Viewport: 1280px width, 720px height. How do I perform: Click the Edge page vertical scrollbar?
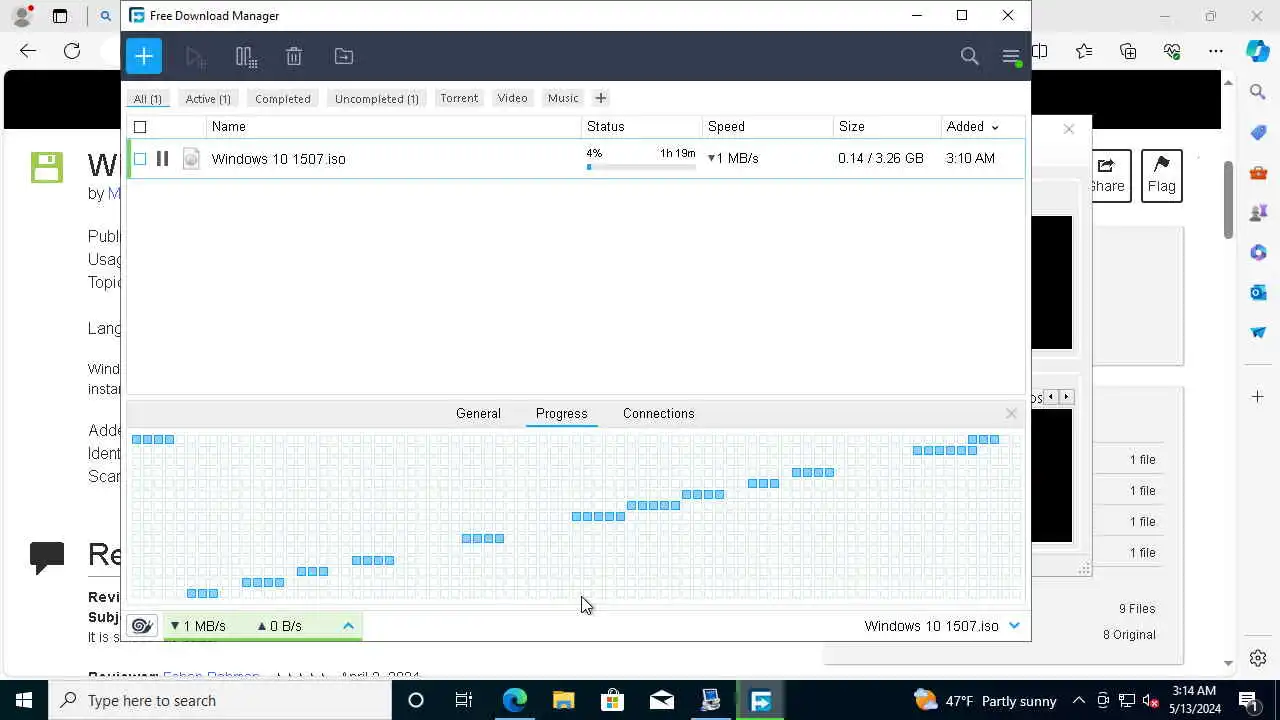(x=1228, y=199)
